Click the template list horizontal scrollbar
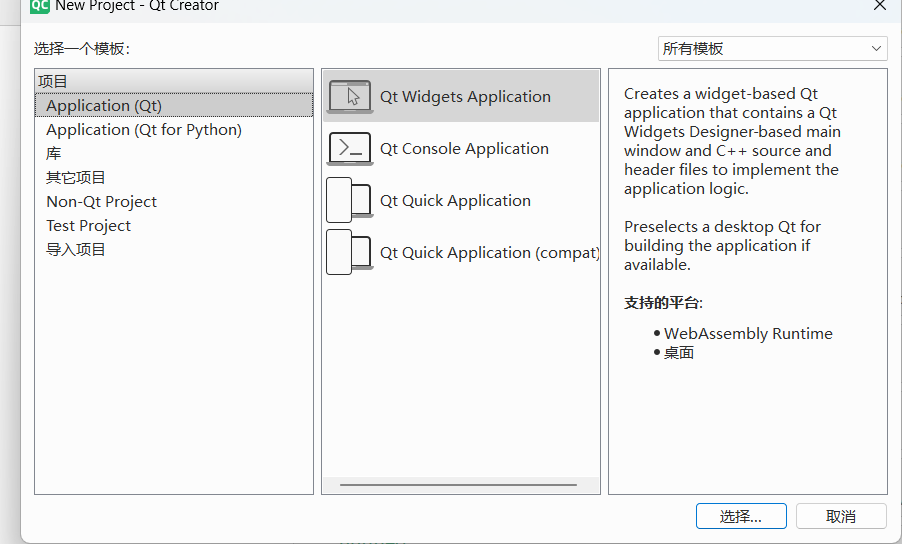 [x=458, y=485]
